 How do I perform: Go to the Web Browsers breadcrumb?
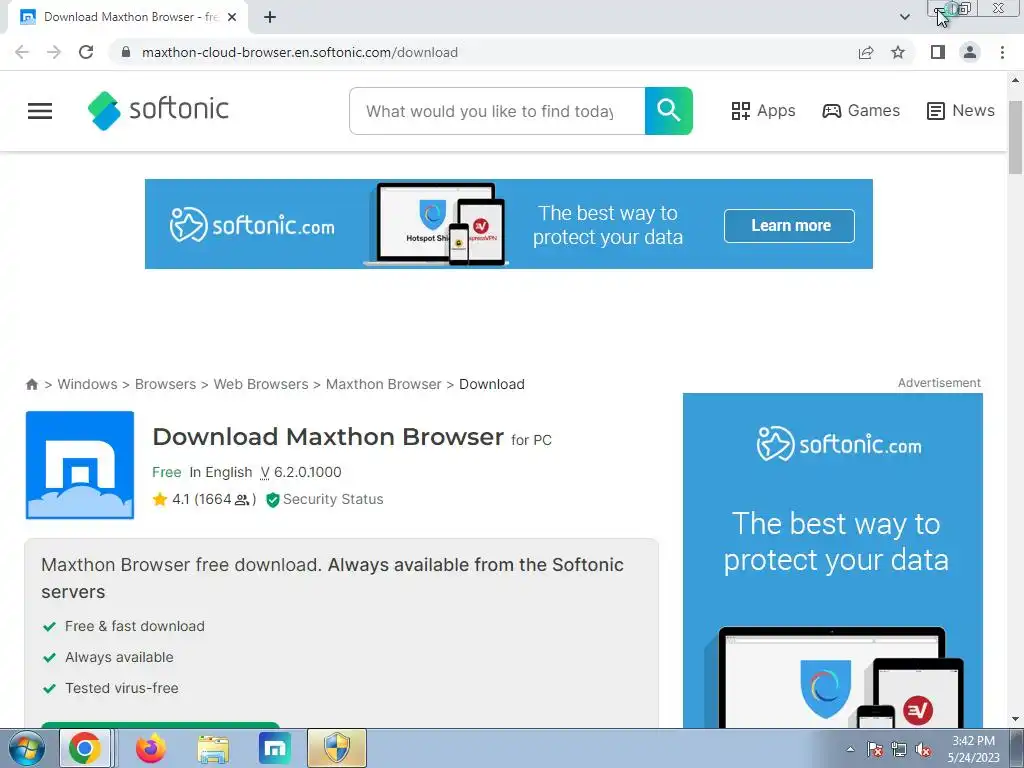(261, 384)
